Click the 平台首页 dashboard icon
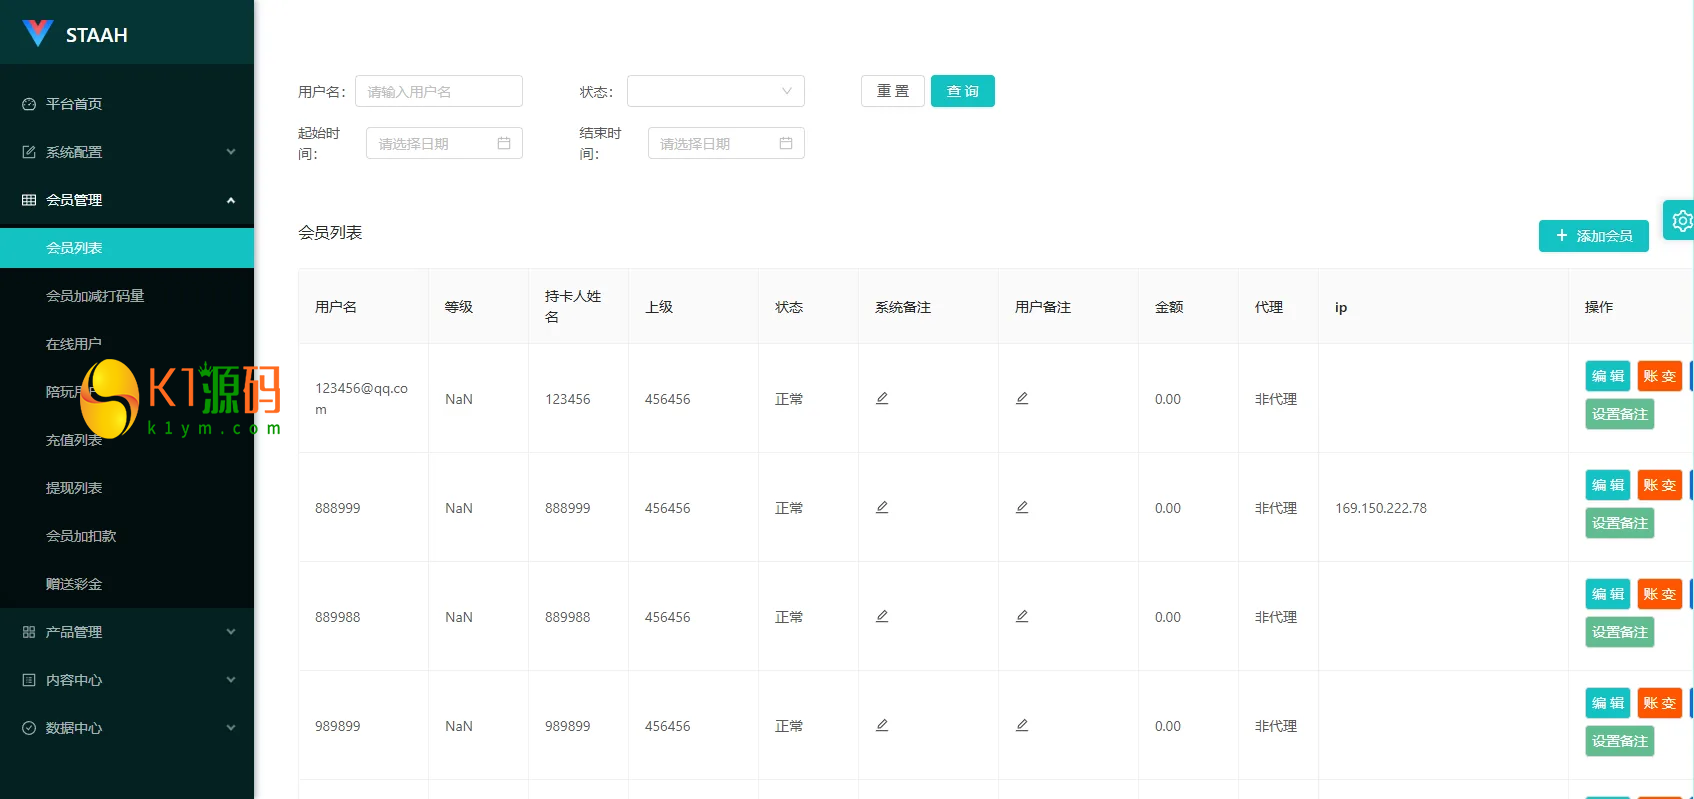The height and width of the screenshot is (799, 1694). 29,104
